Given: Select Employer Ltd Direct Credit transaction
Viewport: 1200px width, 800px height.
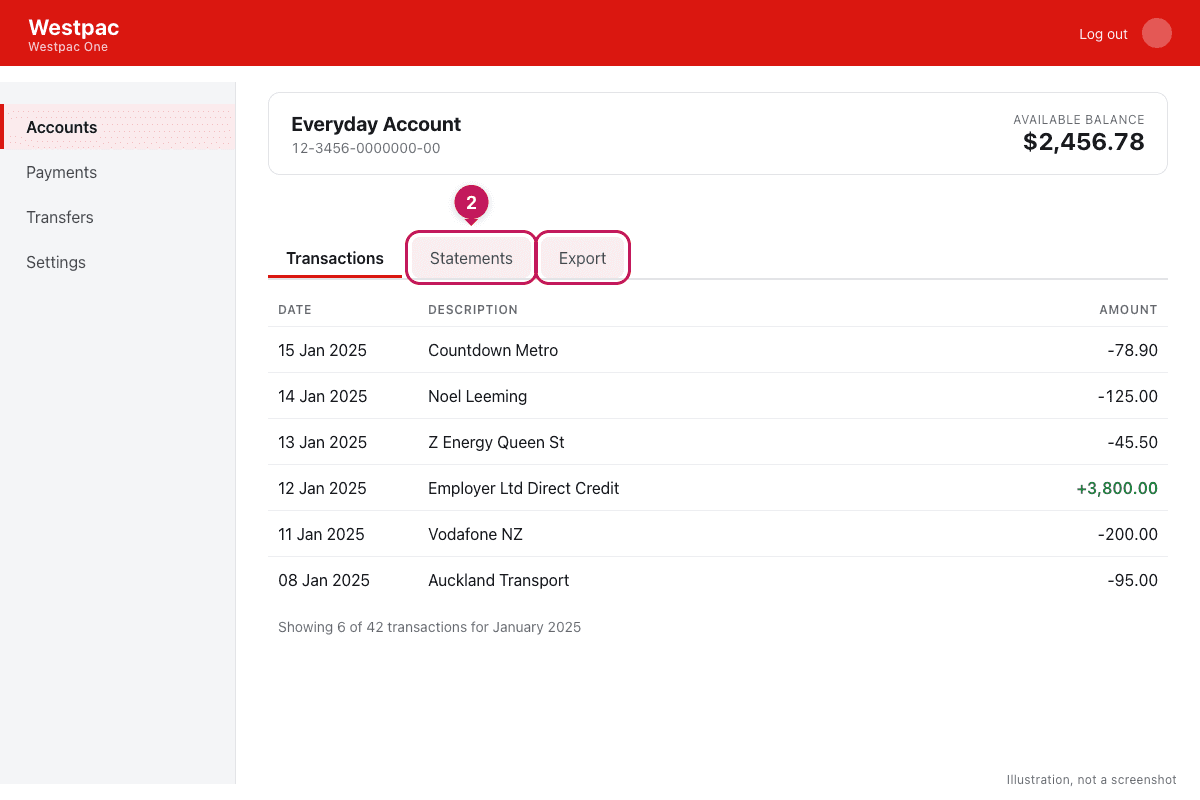Looking at the screenshot, I should pyautogui.click(x=718, y=488).
